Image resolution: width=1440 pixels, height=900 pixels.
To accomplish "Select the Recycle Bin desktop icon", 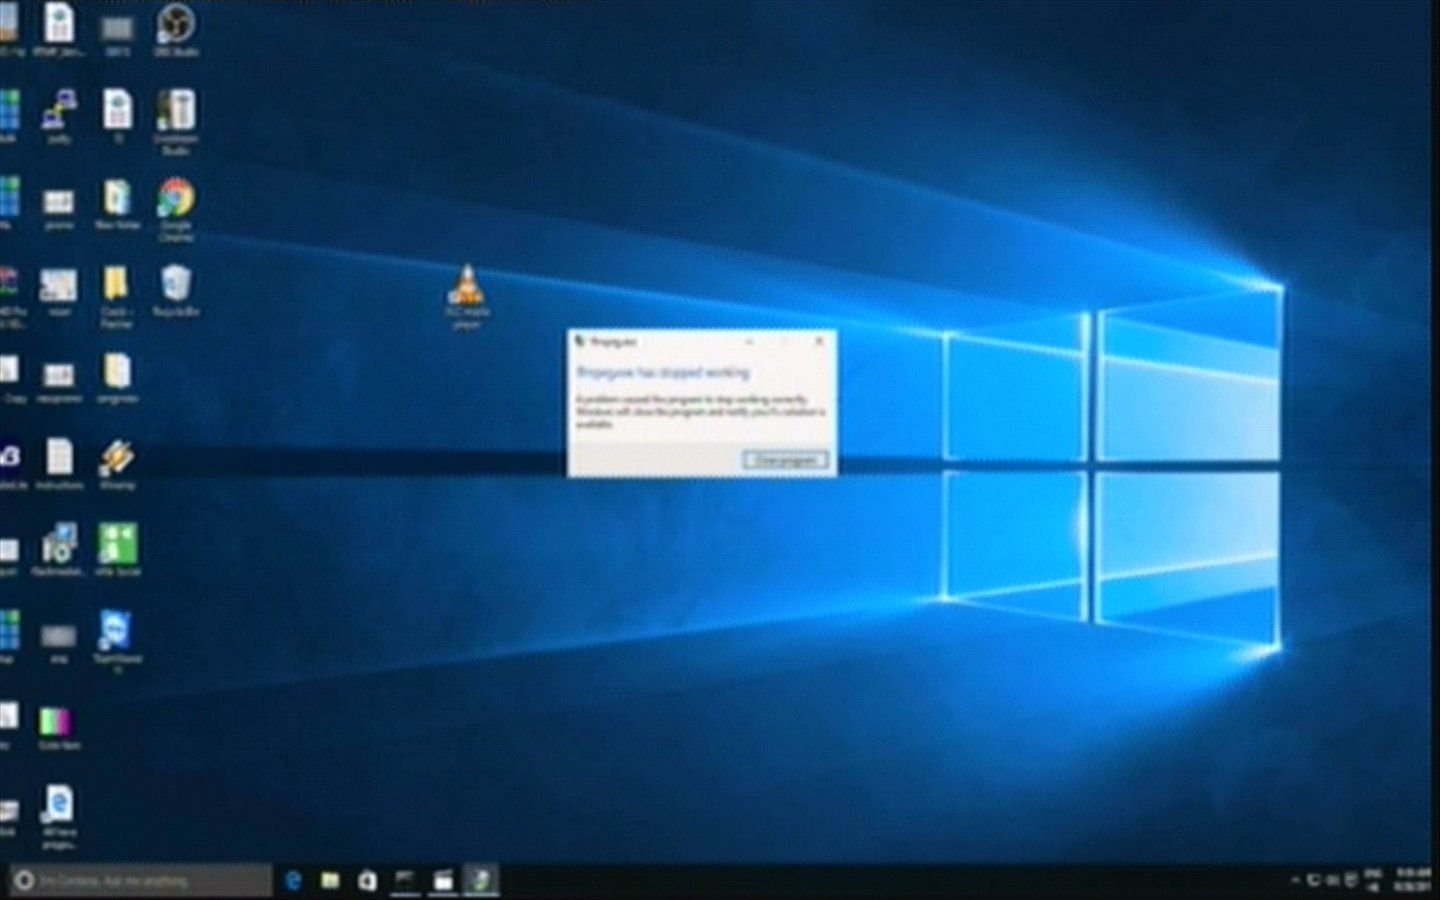I will coord(176,290).
